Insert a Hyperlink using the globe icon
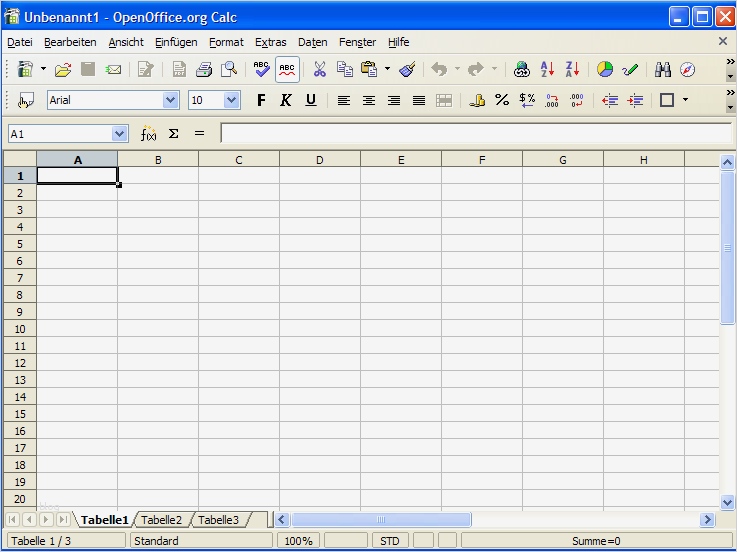The image size is (737, 552). point(522,70)
